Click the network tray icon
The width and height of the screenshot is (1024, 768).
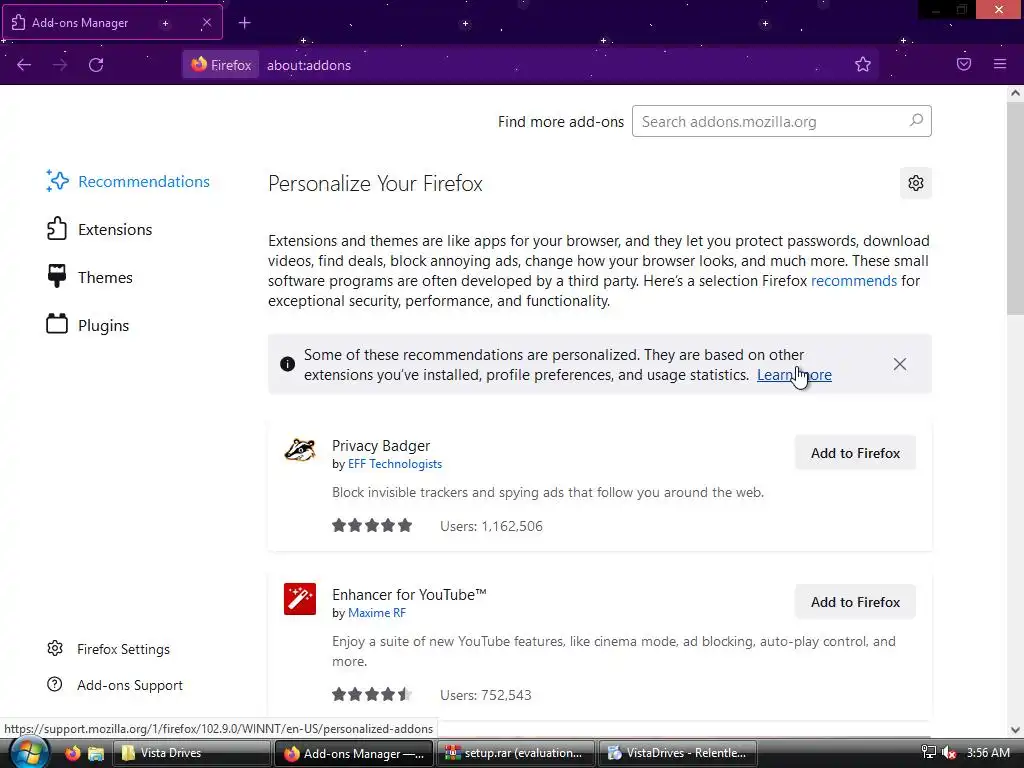tap(928, 753)
